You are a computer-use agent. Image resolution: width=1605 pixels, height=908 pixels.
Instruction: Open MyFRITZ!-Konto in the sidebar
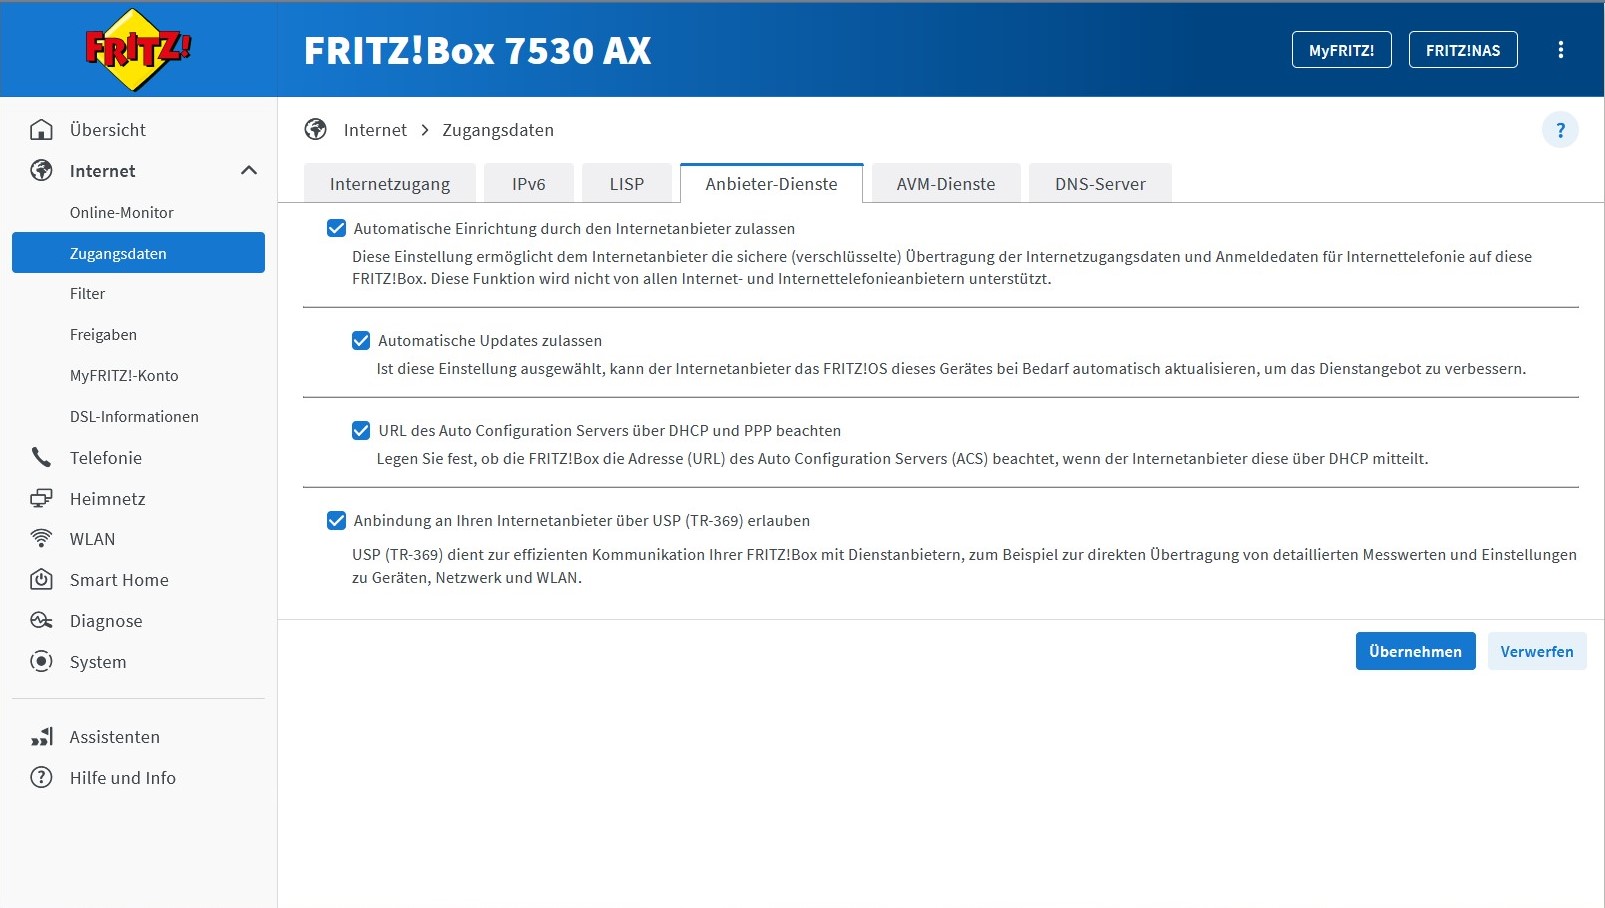(x=138, y=376)
